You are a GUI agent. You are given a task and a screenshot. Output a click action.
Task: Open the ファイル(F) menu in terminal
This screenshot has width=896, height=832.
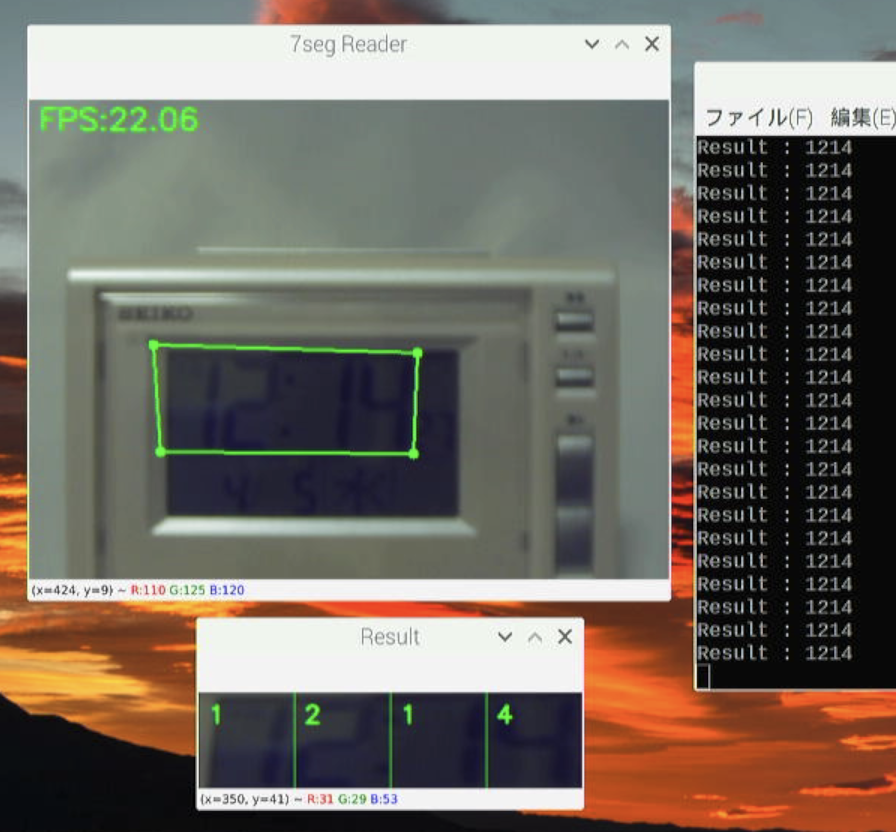(759, 118)
